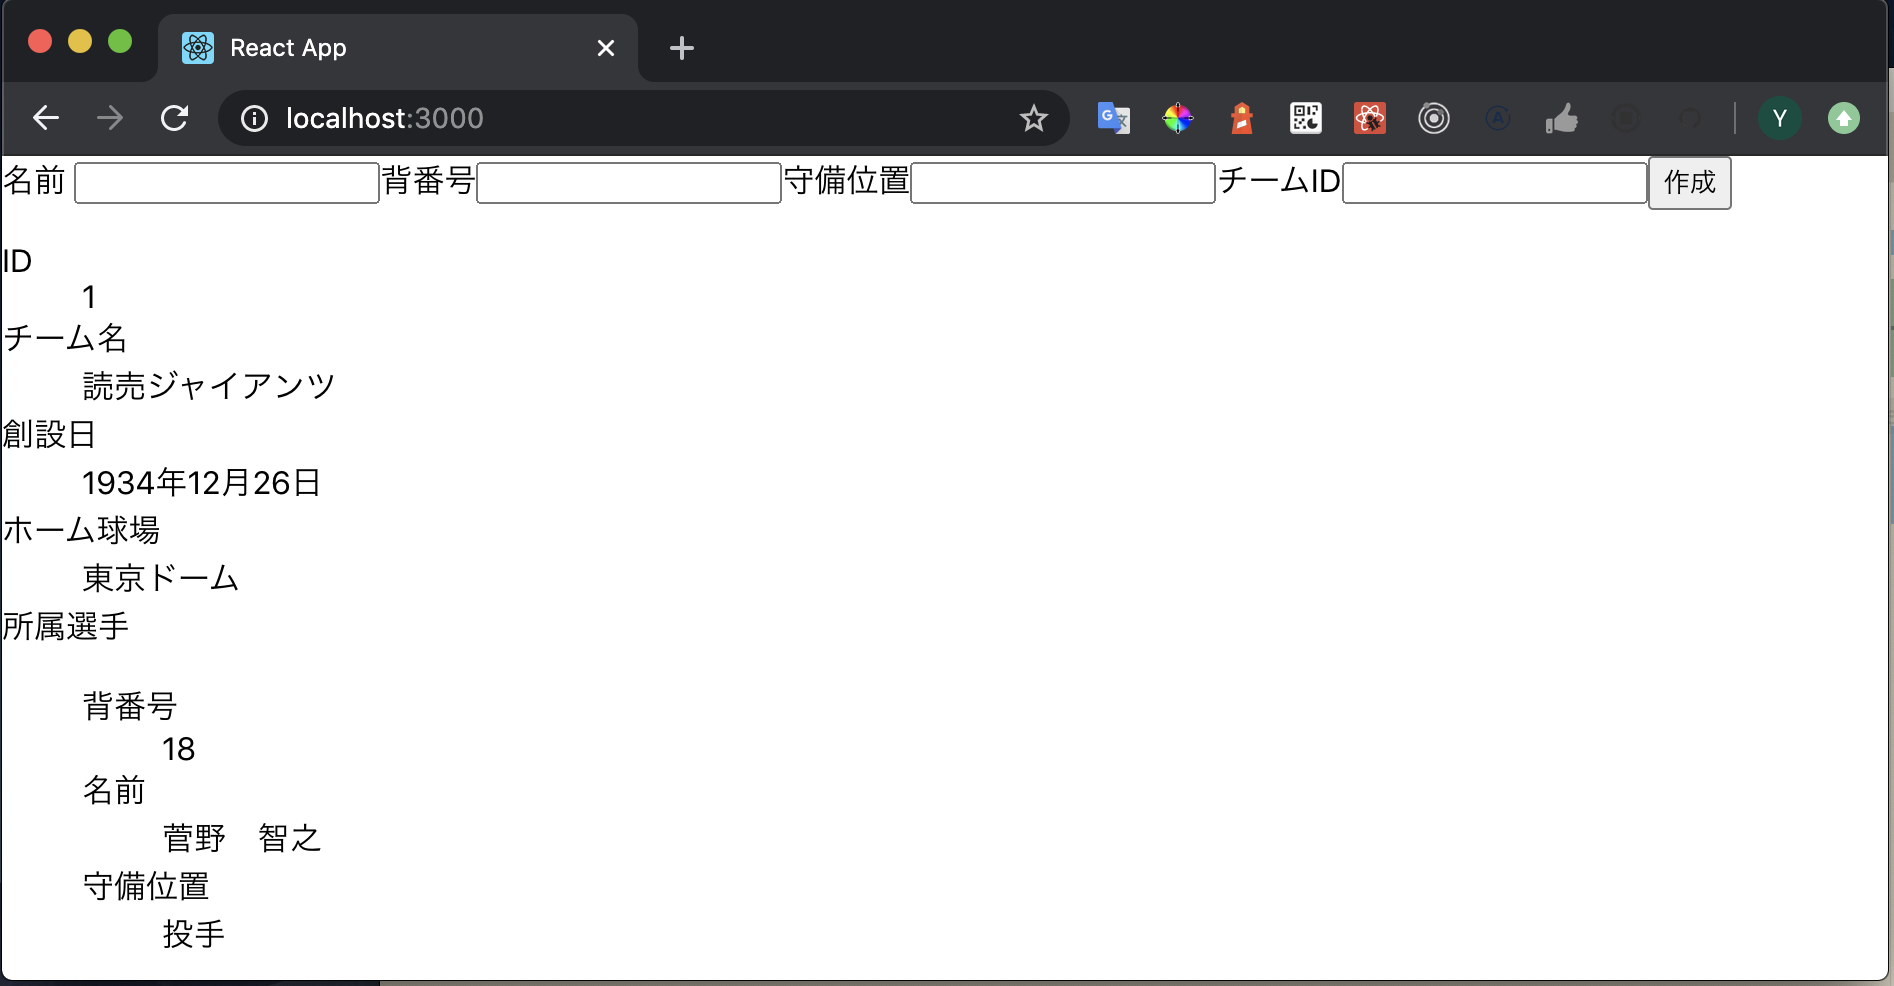Click the dimmed round extension beside thumbs-up
Image resolution: width=1894 pixels, height=986 pixels.
click(x=1626, y=118)
